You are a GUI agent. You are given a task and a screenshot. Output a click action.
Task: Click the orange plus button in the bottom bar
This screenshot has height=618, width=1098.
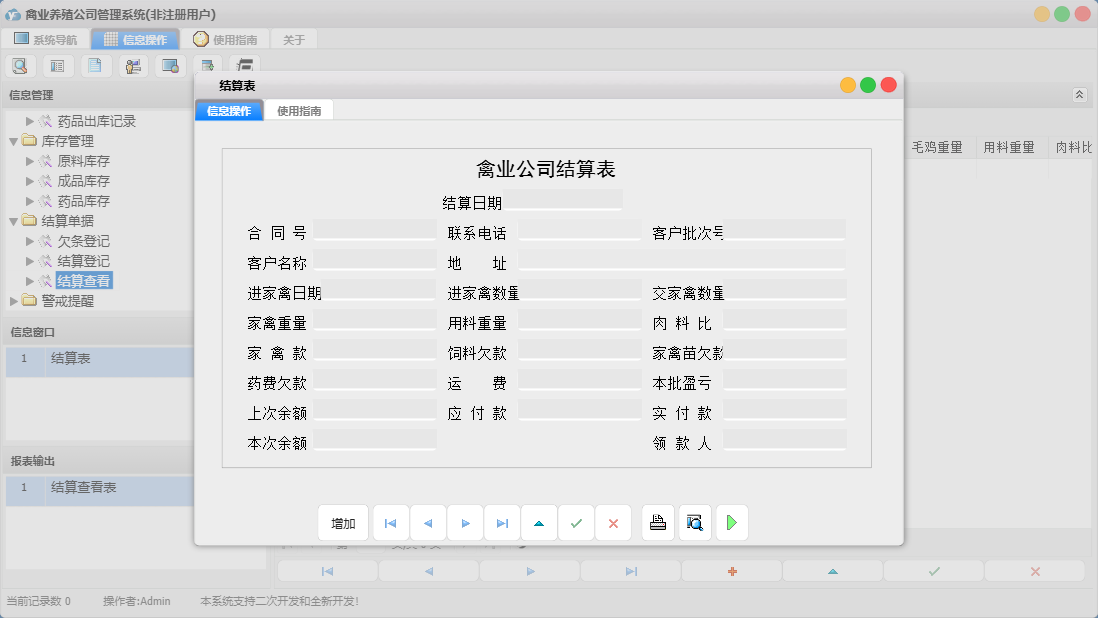[x=732, y=570]
